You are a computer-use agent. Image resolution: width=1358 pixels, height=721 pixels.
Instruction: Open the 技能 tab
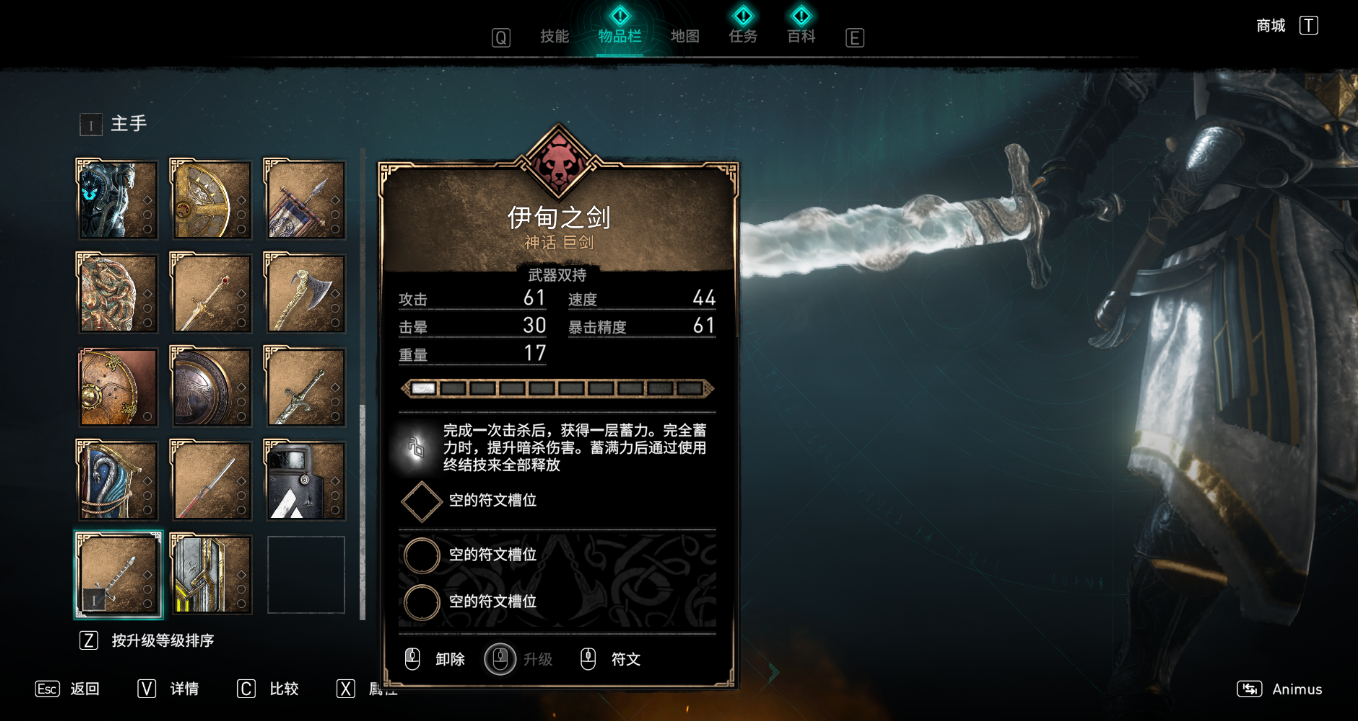554,37
